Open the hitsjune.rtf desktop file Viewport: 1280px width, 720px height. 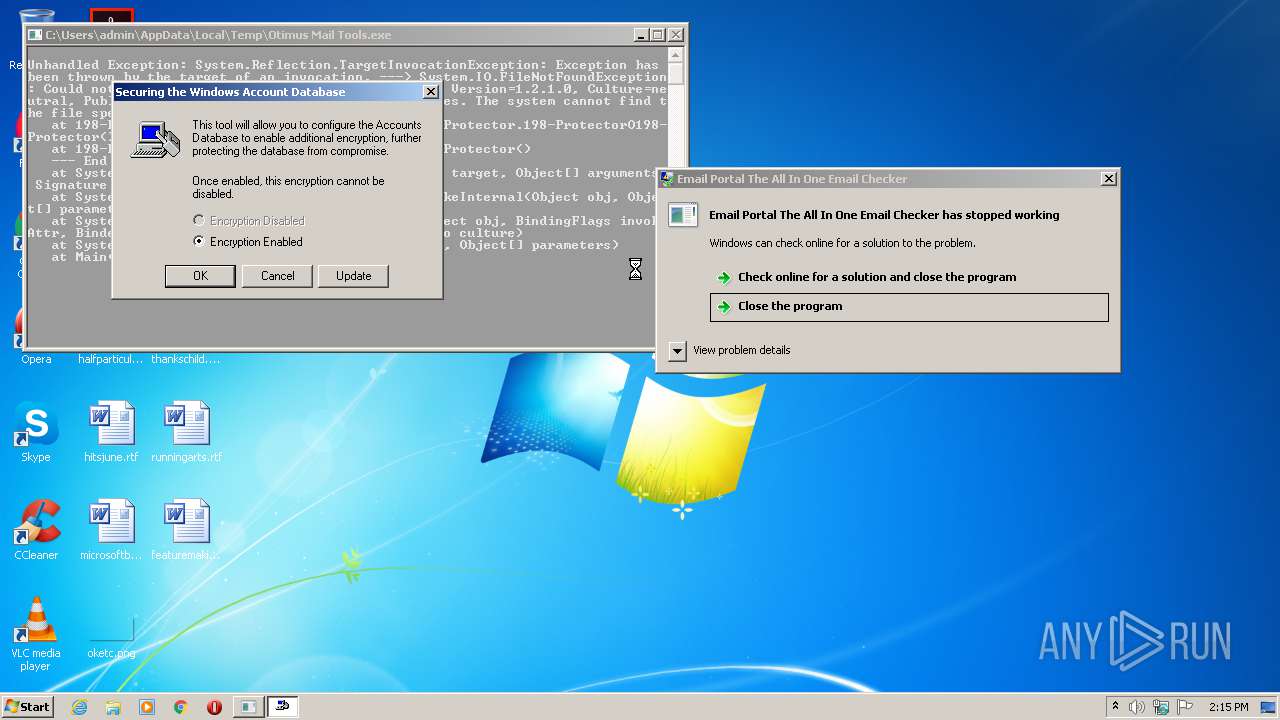point(111,433)
